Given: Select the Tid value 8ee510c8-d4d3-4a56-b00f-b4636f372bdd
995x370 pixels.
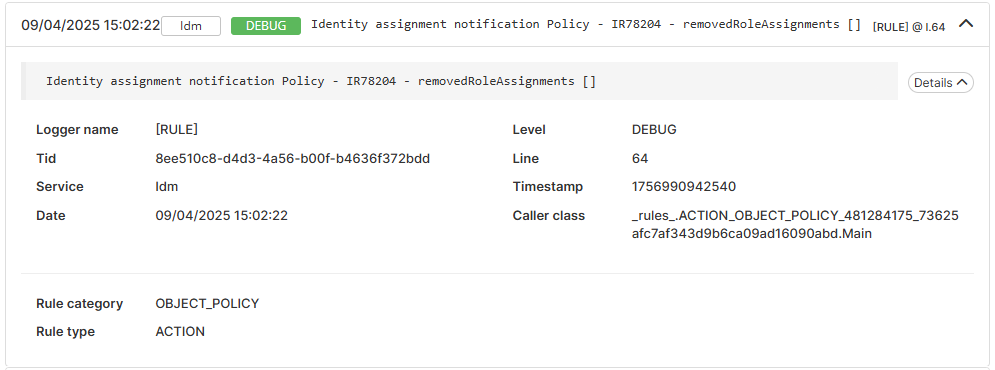Looking at the screenshot, I should click(x=293, y=159).
